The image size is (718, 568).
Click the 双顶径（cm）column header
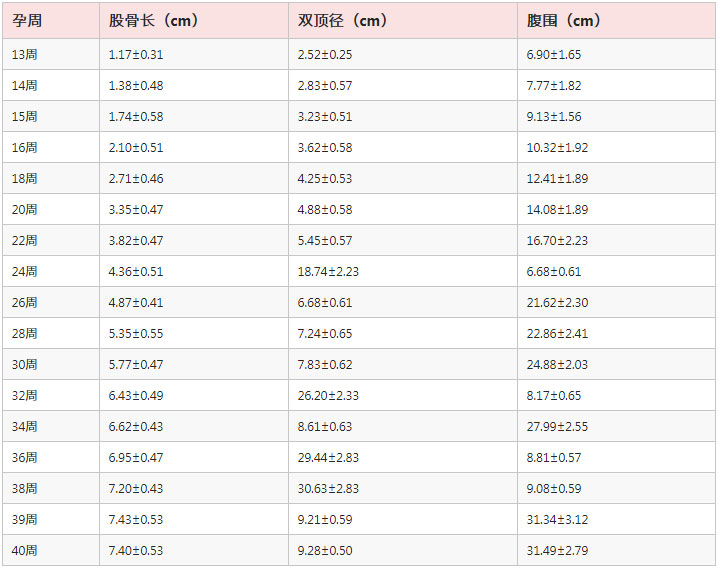pyautogui.click(x=342, y=20)
